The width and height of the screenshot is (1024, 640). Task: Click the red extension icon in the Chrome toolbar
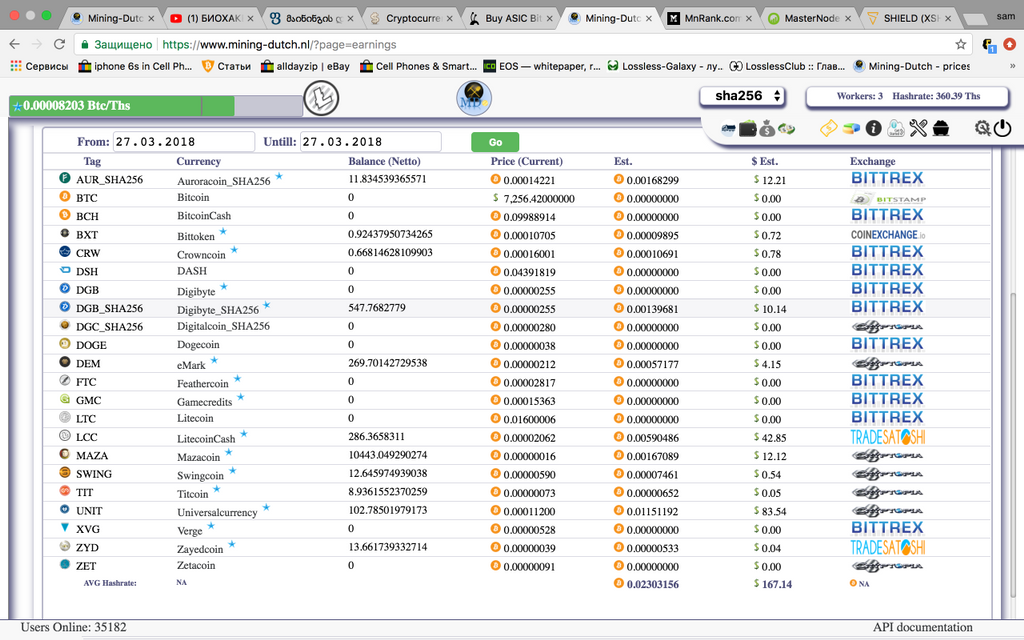(x=1009, y=44)
